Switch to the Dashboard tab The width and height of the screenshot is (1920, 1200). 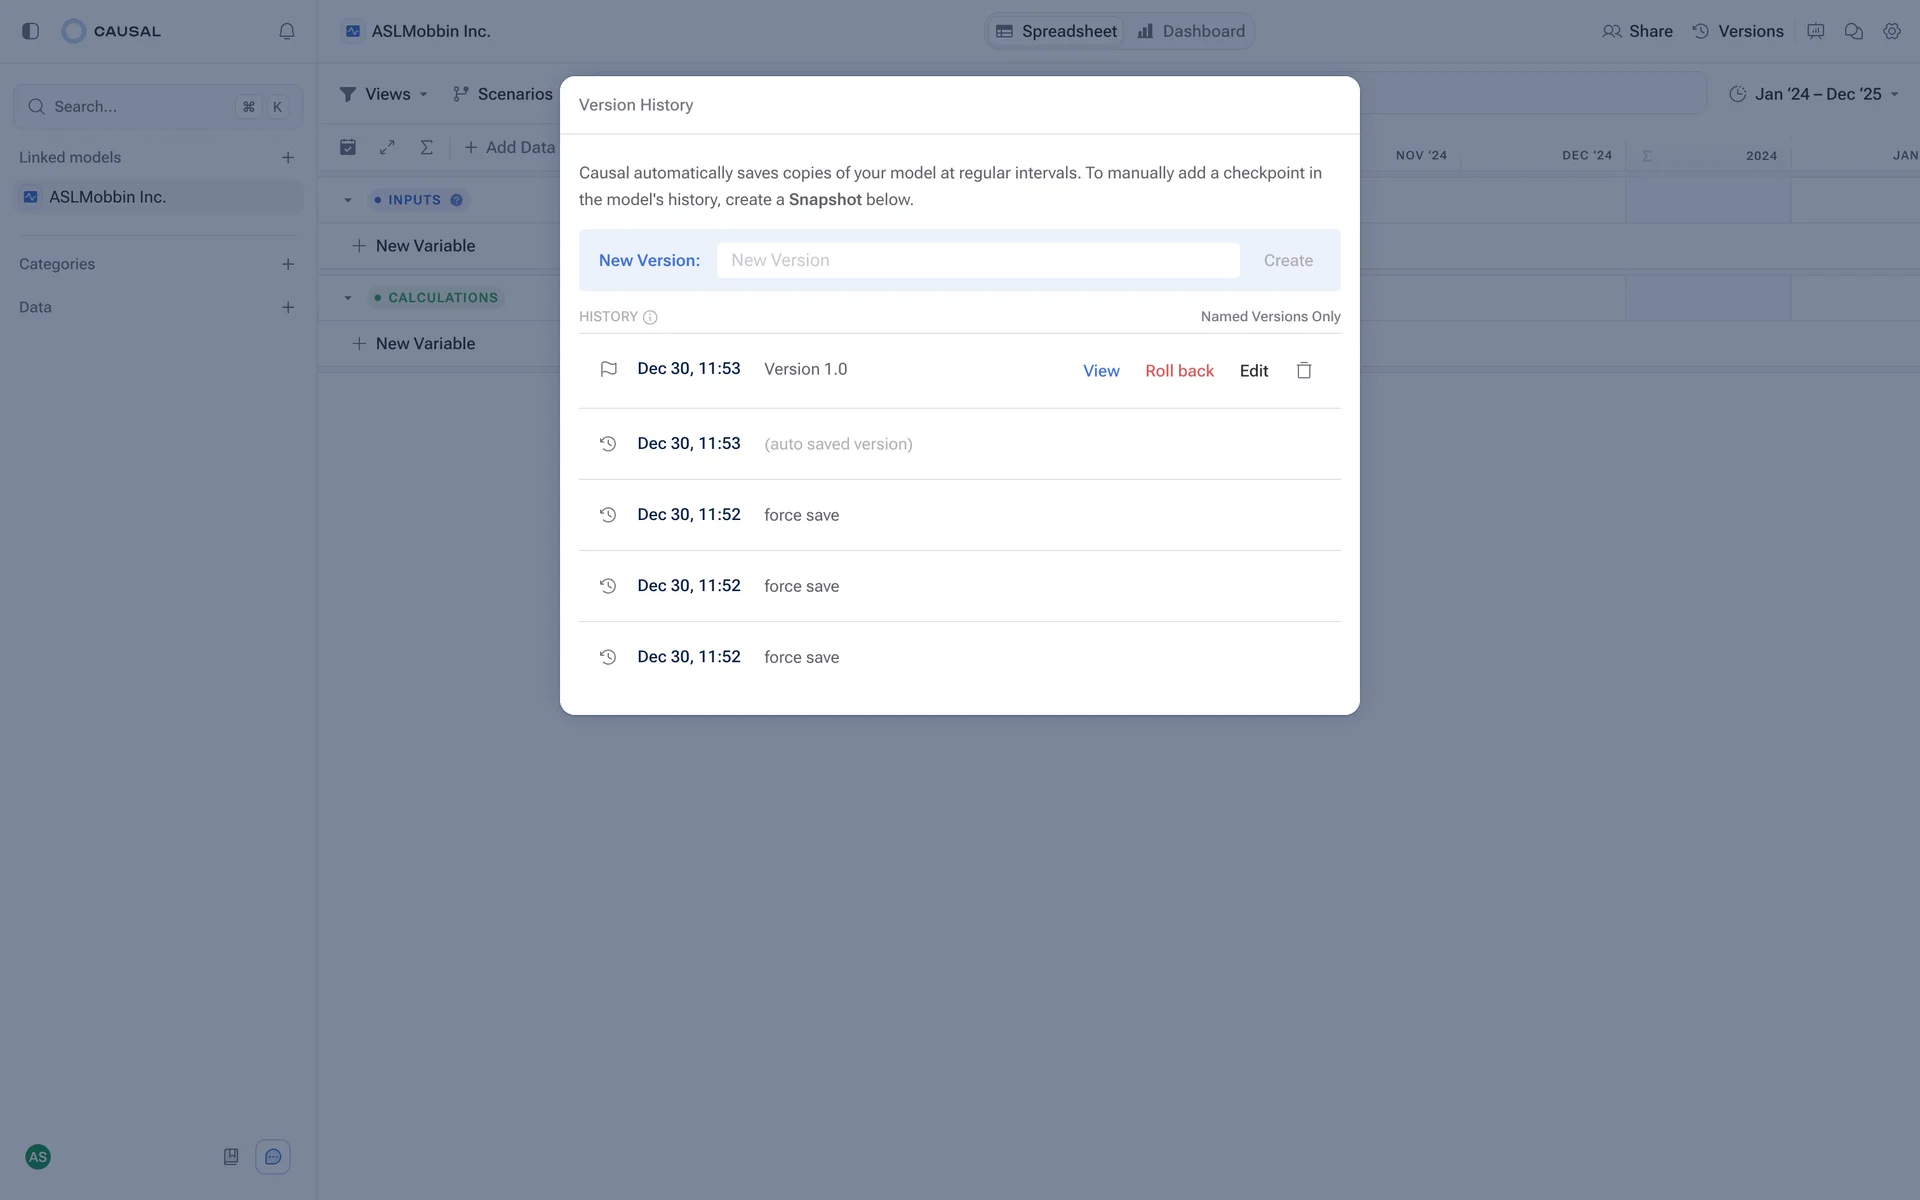pos(1191,31)
